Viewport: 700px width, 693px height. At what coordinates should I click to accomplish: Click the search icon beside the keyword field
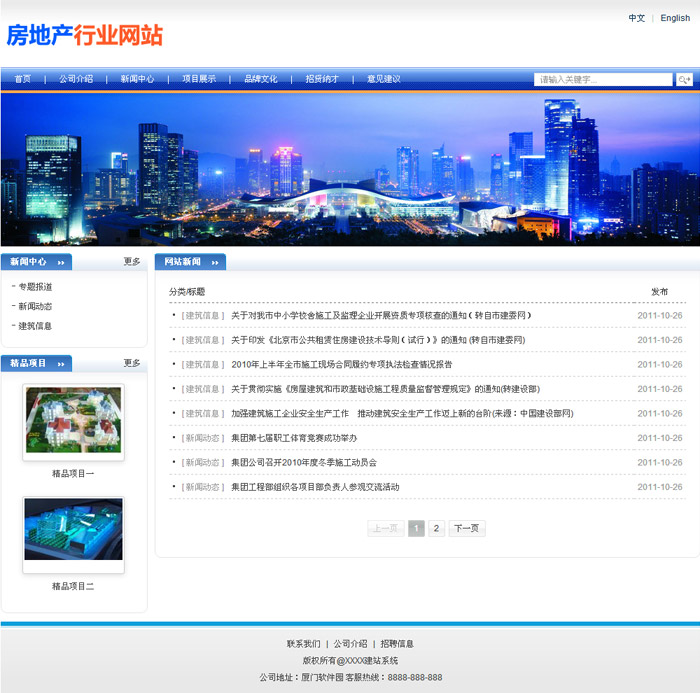(684, 79)
